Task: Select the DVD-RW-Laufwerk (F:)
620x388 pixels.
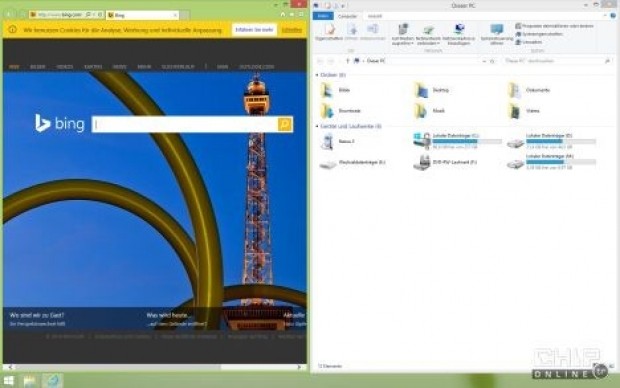Action: (446, 163)
